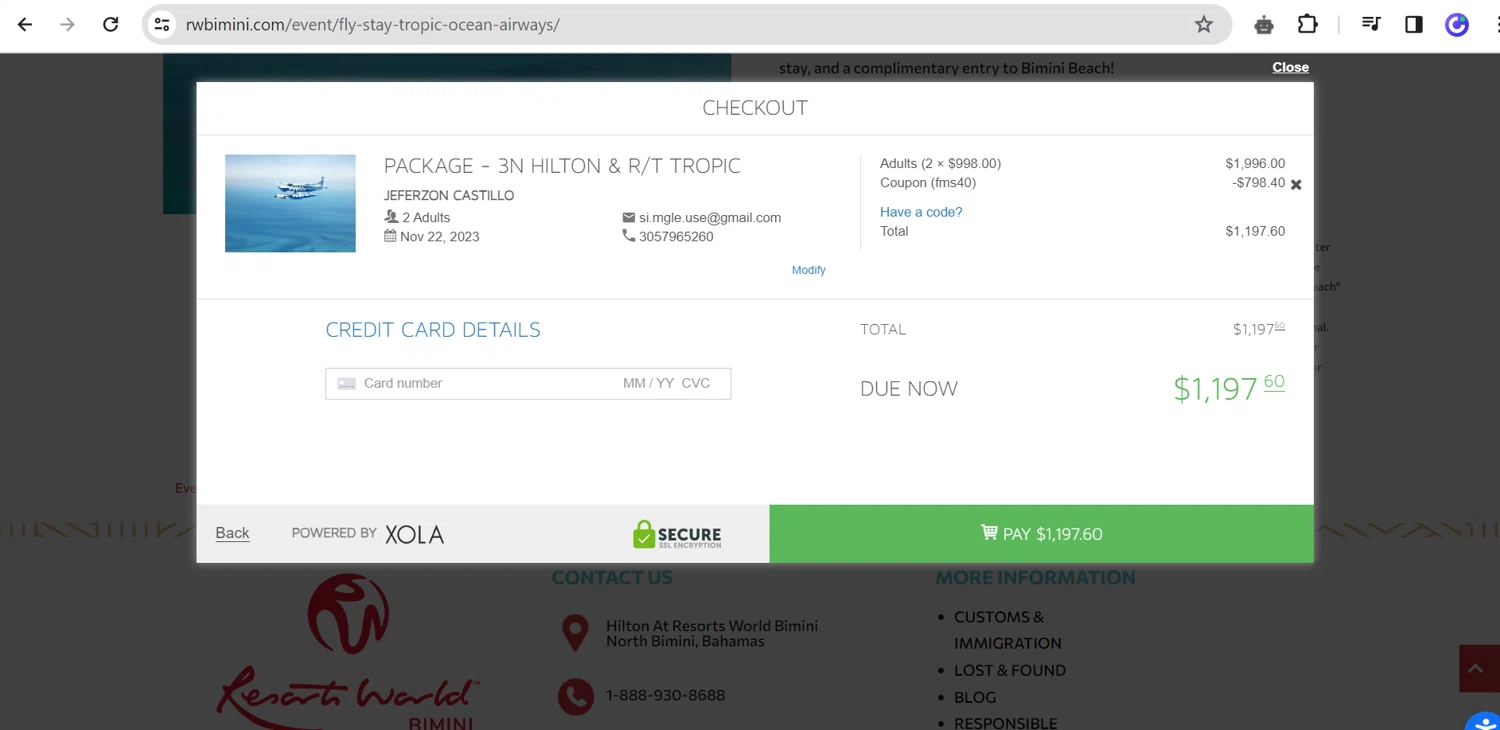Click the Resorts World Bimini logo
This screenshot has width=1500, height=730.
[348, 652]
